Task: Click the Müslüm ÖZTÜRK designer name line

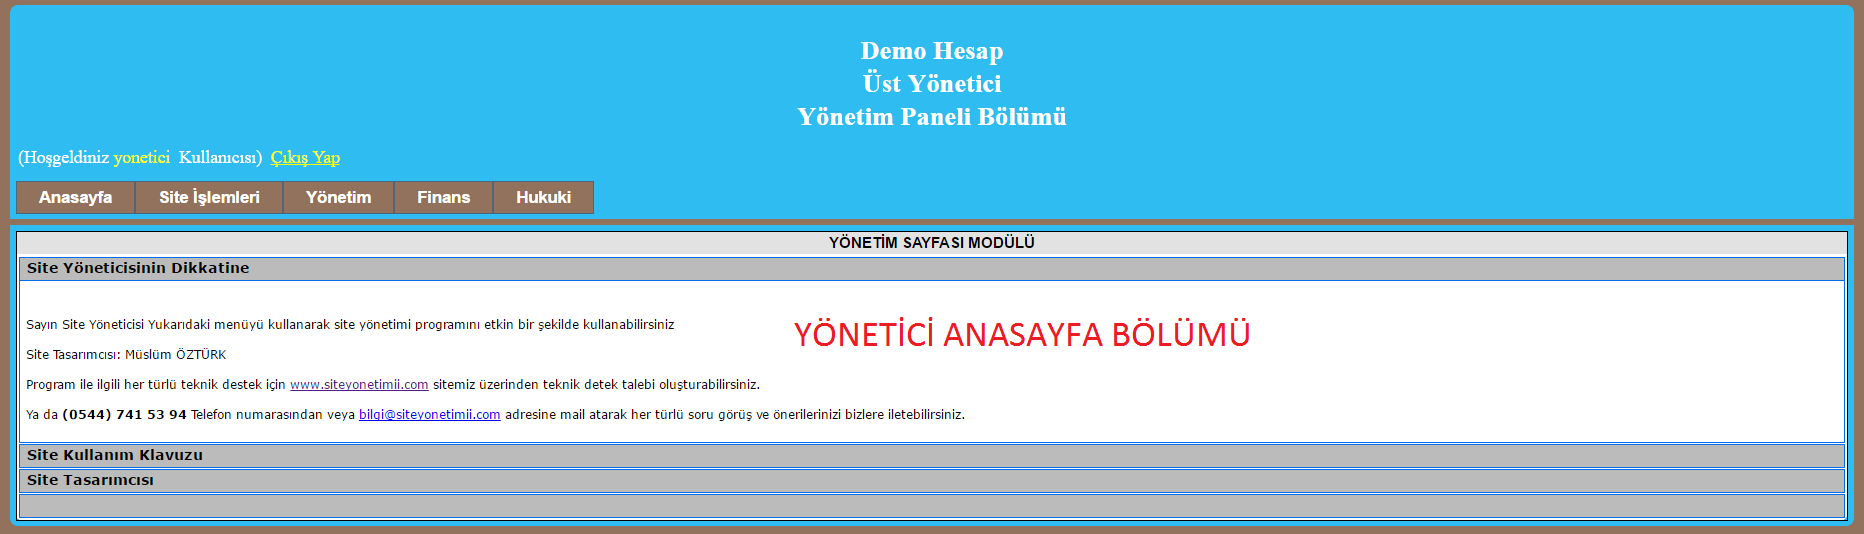Action: pyautogui.click(x=175, y=355)
